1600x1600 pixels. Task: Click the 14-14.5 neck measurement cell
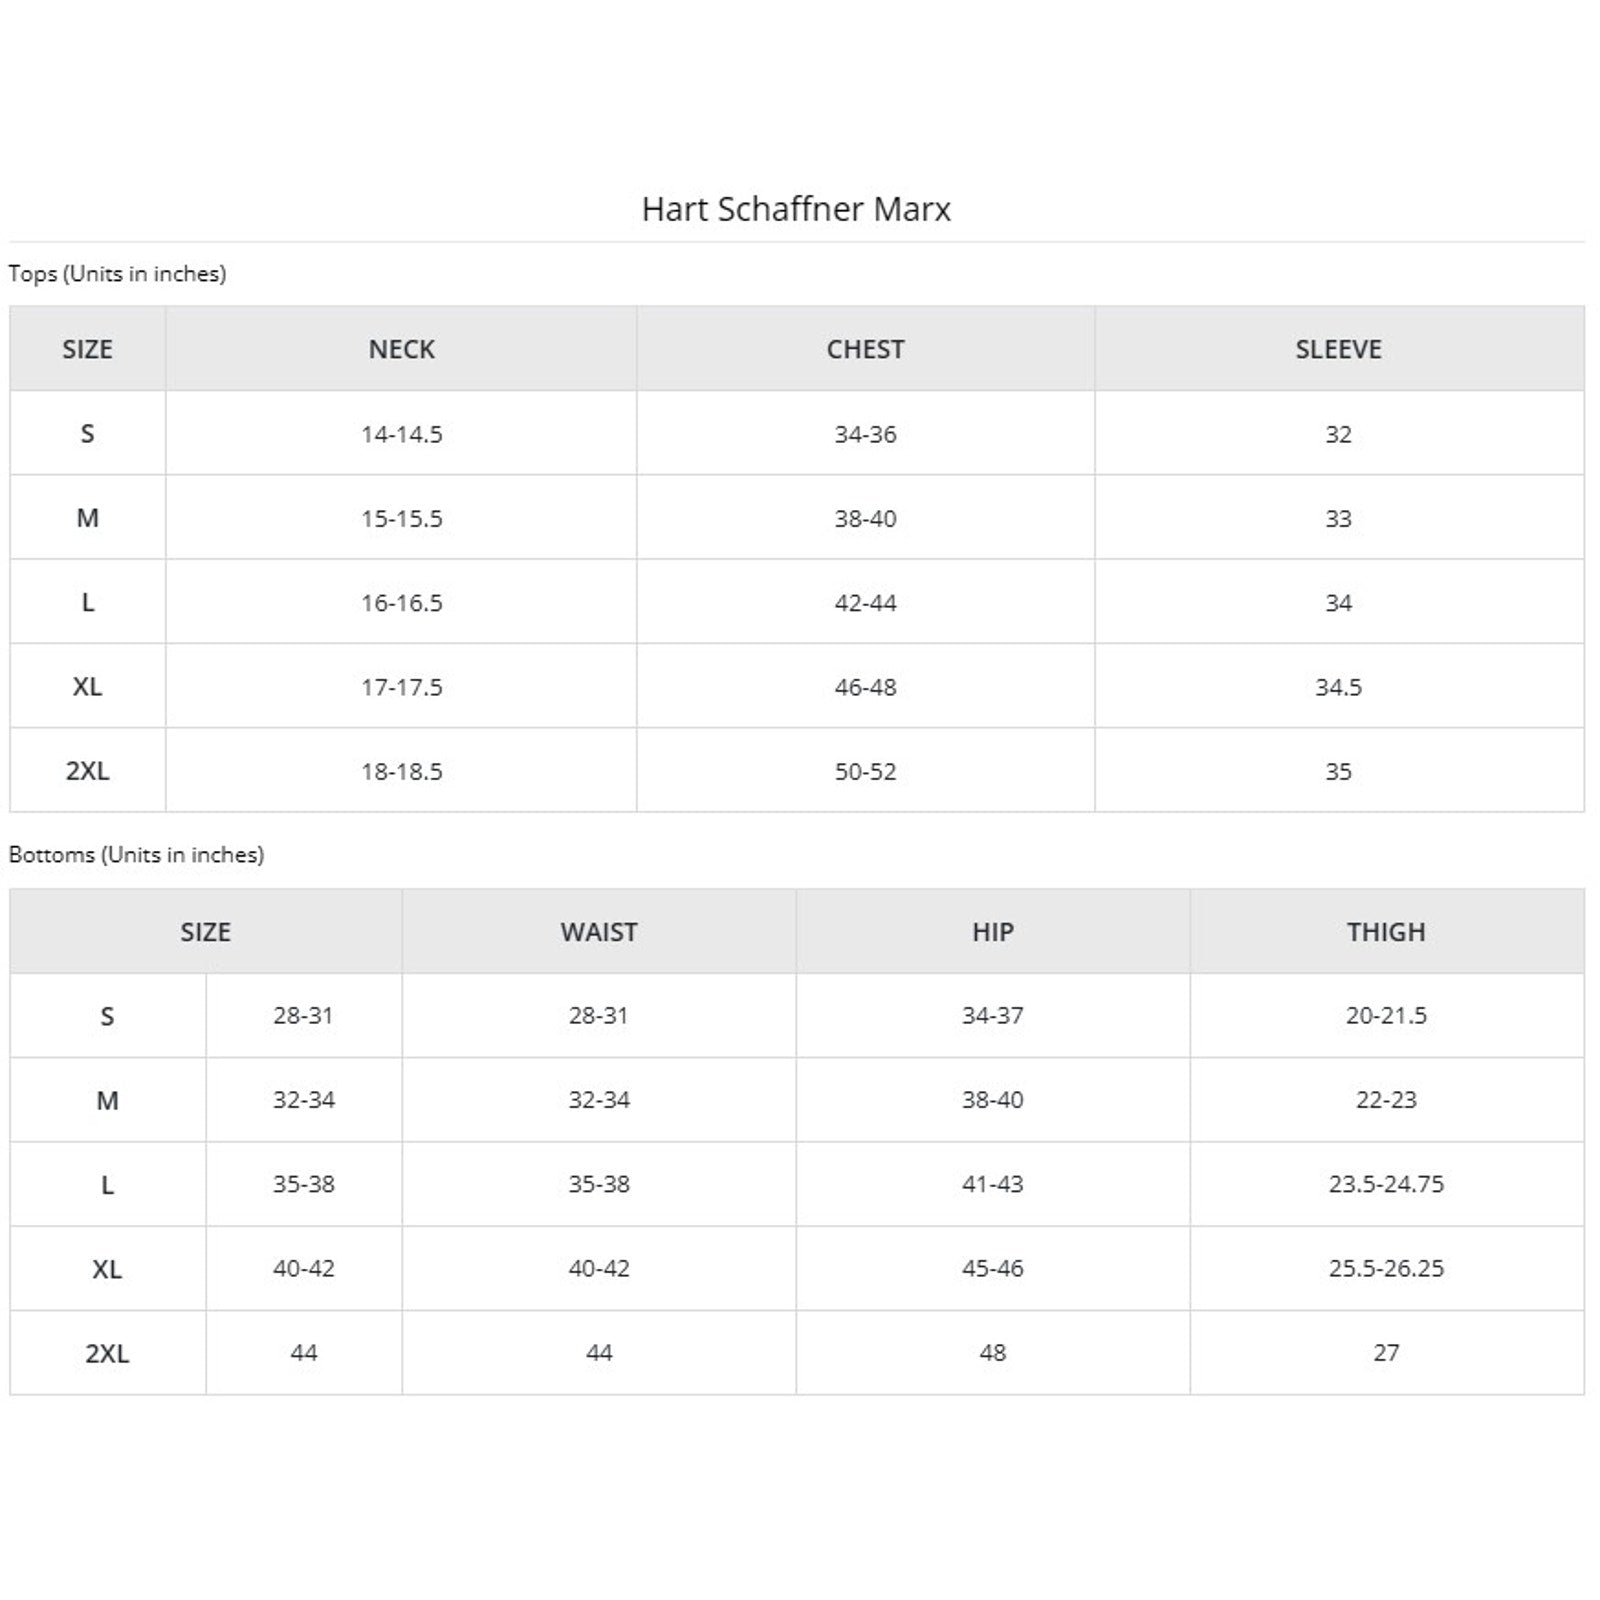pyautogui.click(x=401, y=434)
